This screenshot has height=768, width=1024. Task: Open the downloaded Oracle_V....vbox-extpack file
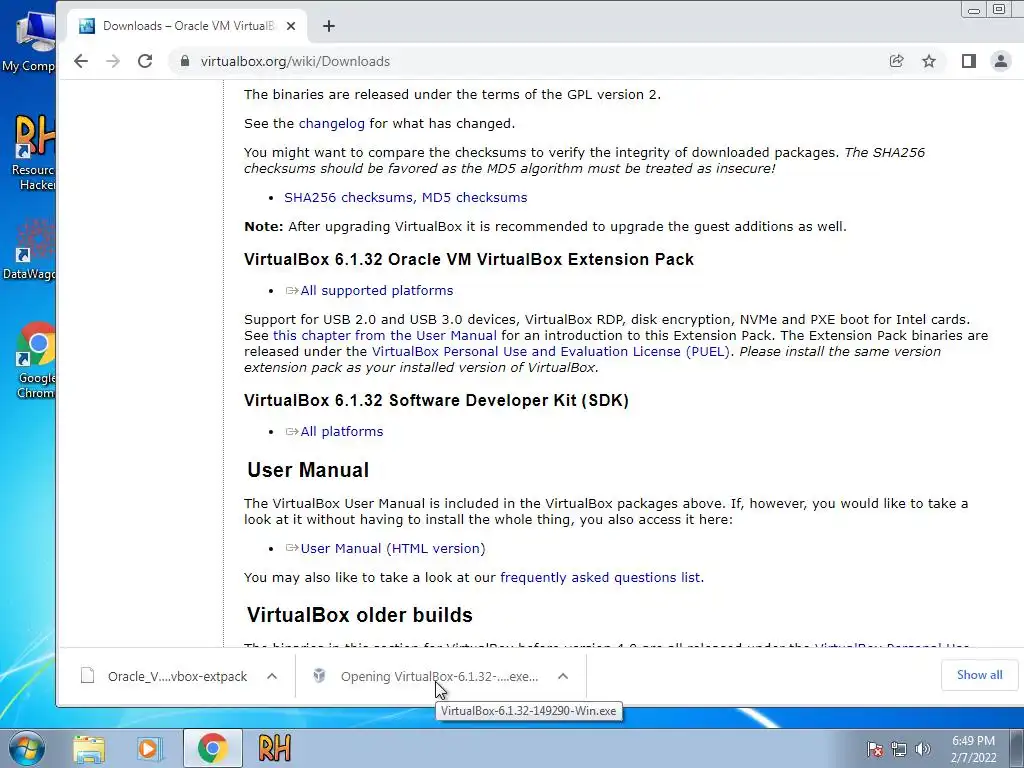point(177,677)
